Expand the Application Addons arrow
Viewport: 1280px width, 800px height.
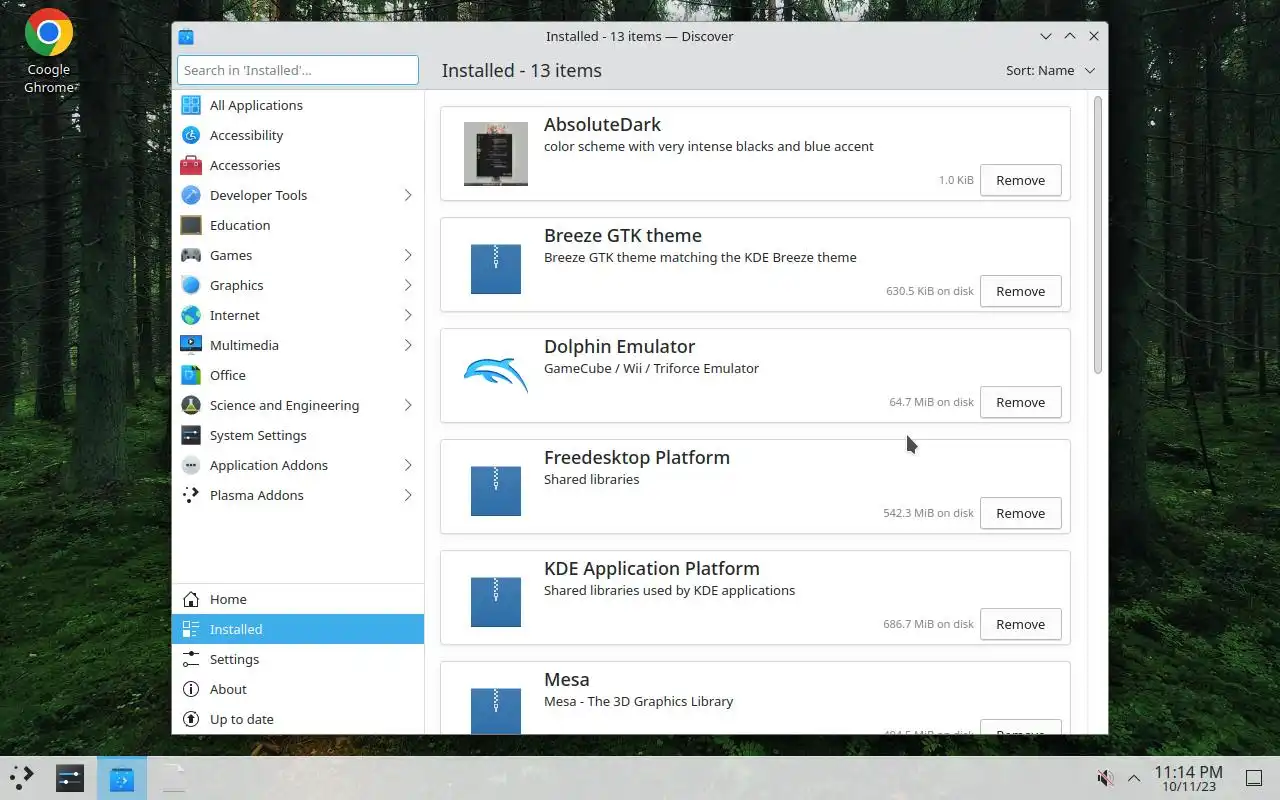click(x=408, y=465)
